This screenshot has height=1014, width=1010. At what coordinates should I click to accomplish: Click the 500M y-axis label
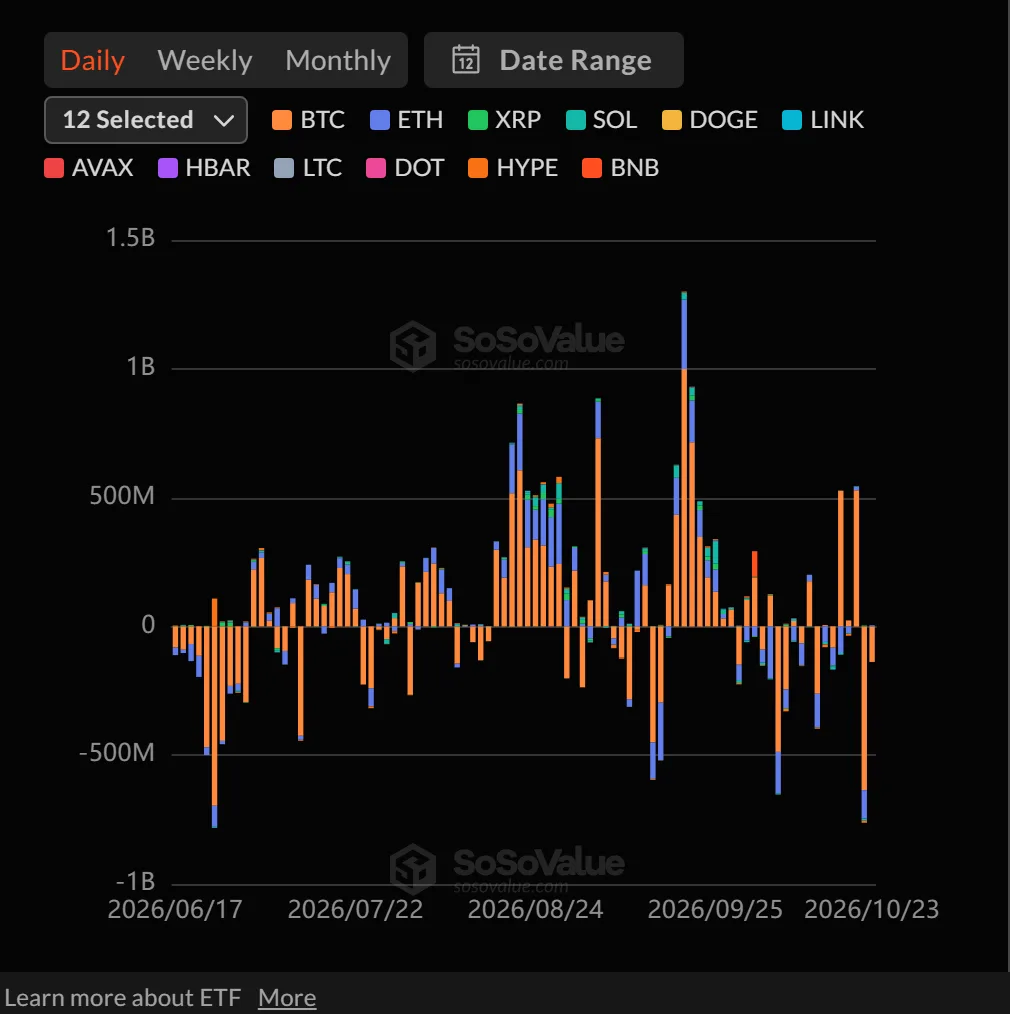(122, 495)
